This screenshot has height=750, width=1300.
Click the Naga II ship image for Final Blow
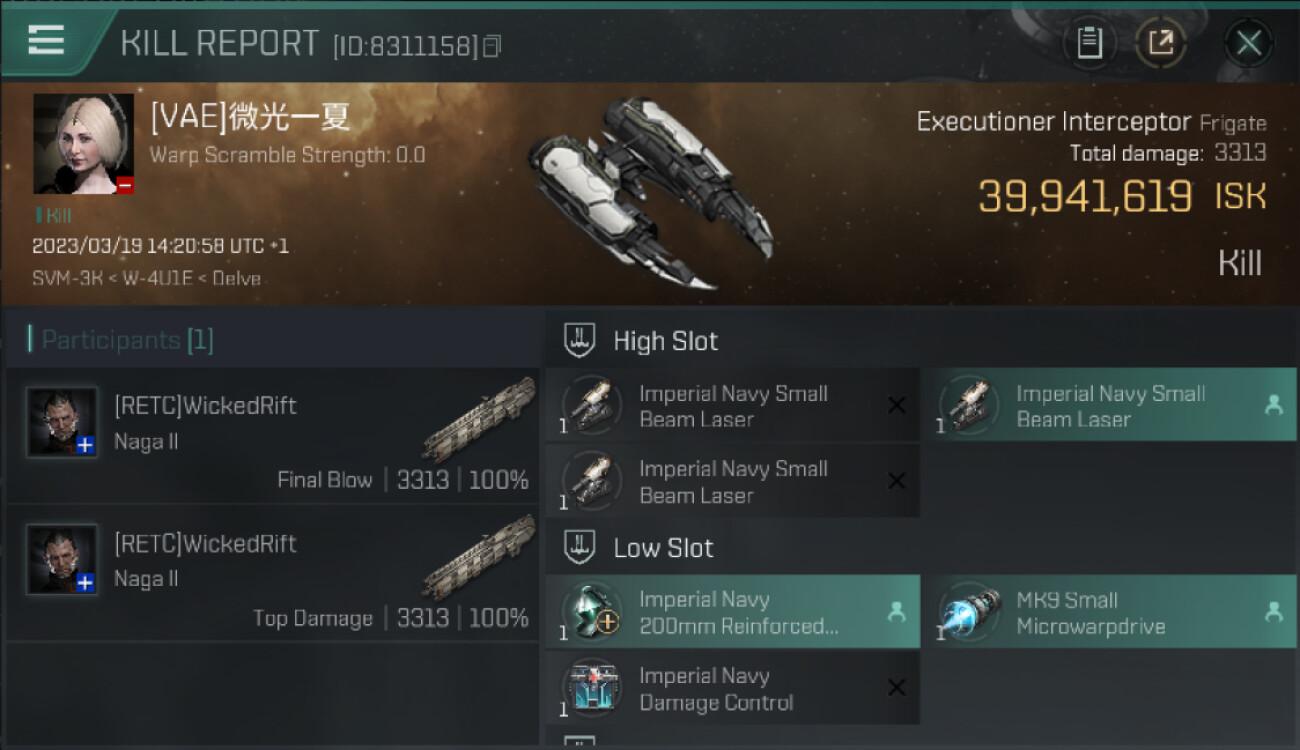pyautogui.click(x=478, y=418)
